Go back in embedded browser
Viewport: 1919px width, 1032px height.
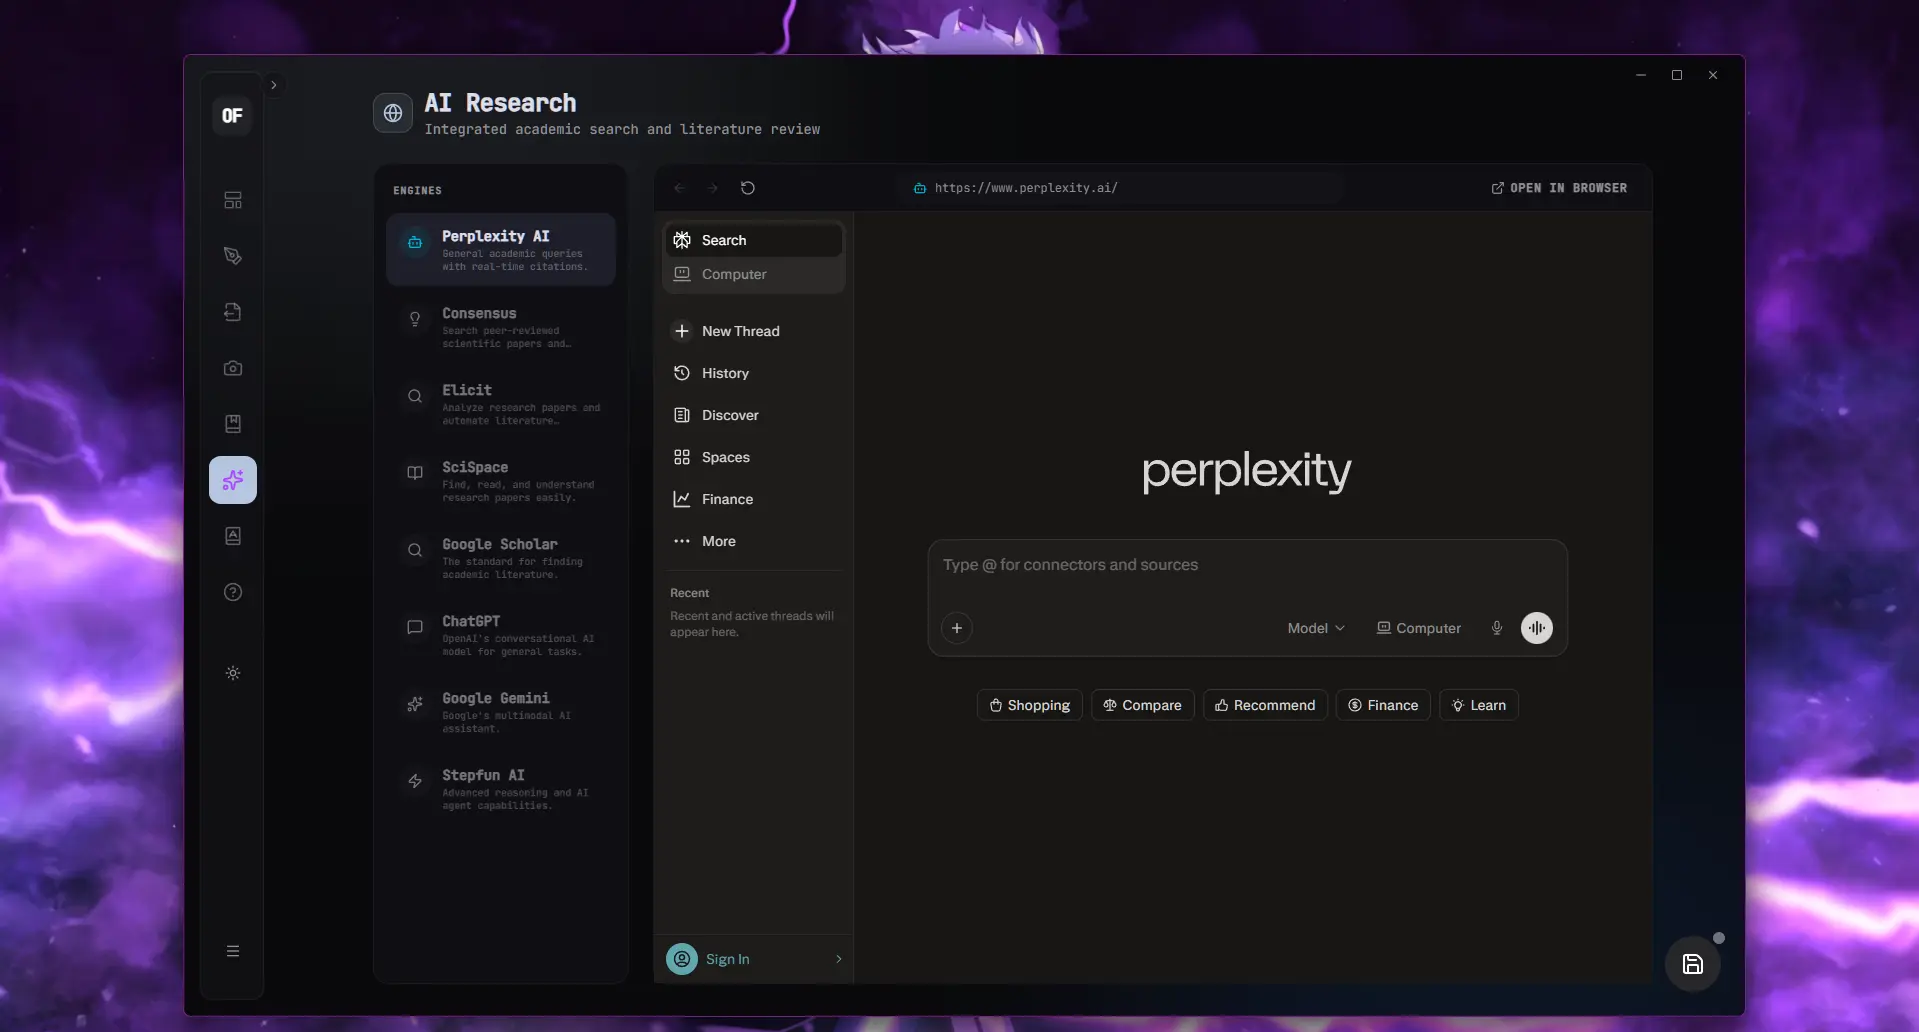[680, 188]
